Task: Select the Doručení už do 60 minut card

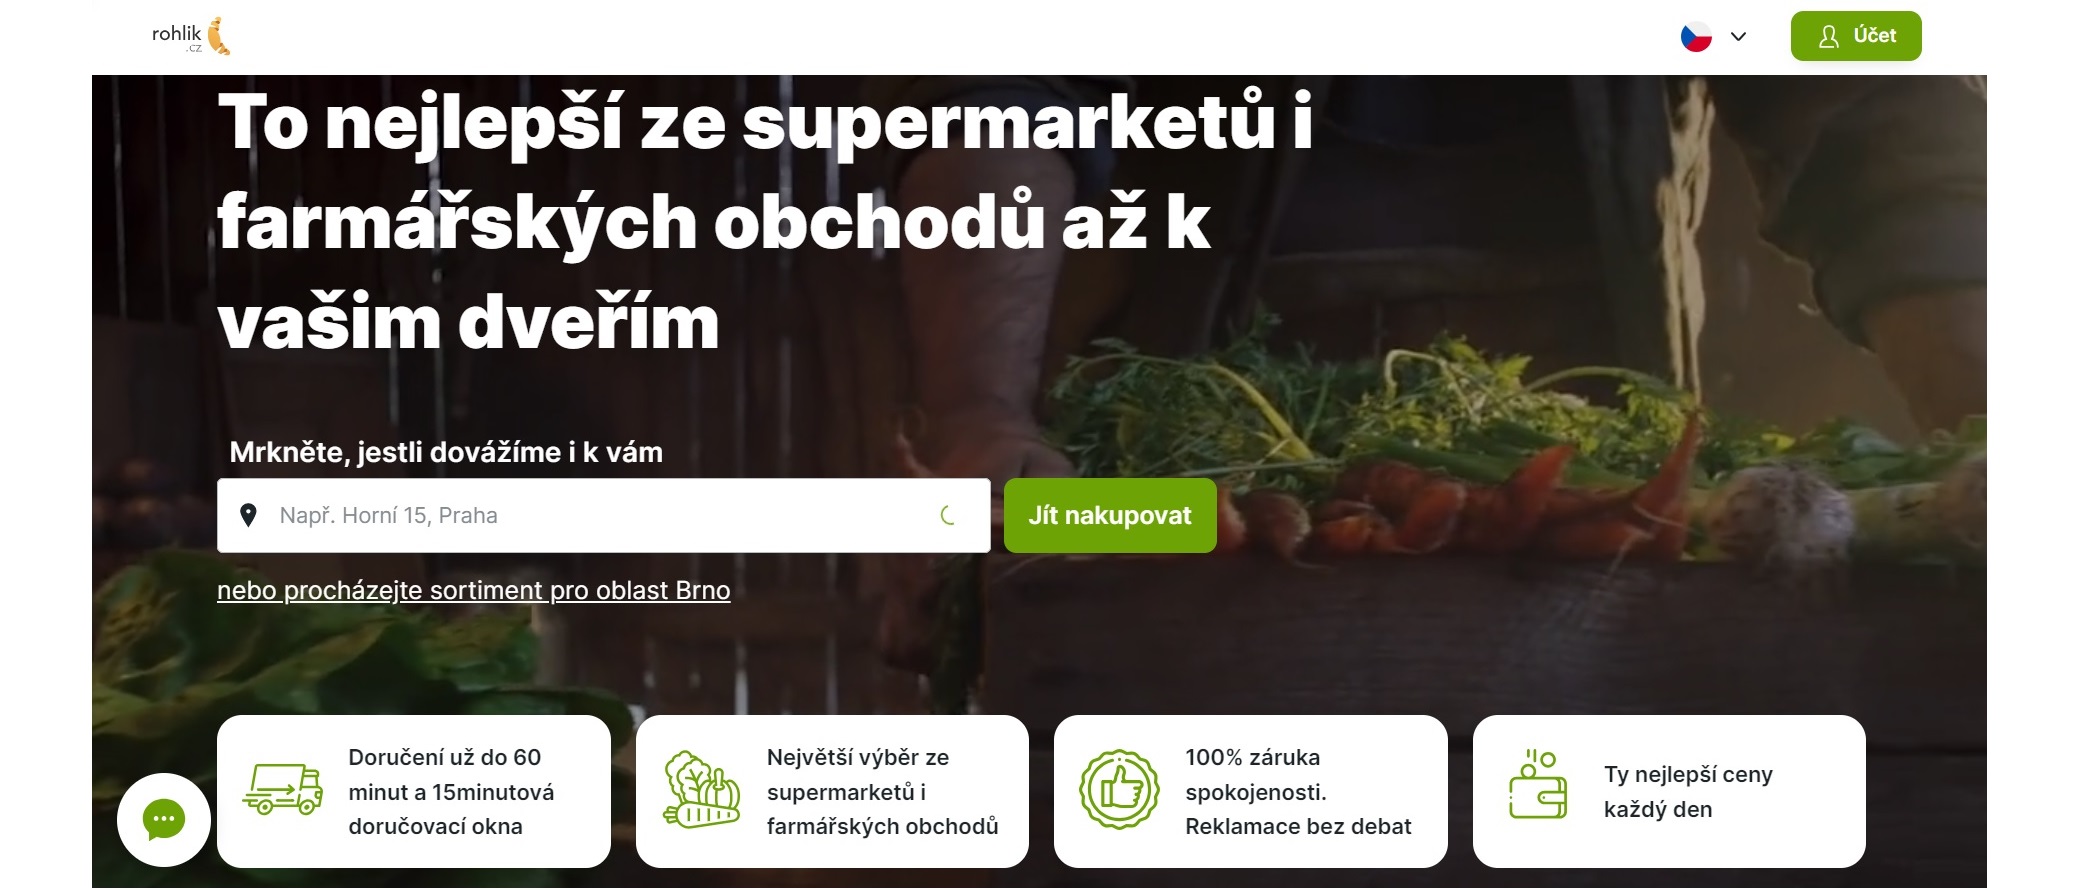Action: [x=414, y=791]
